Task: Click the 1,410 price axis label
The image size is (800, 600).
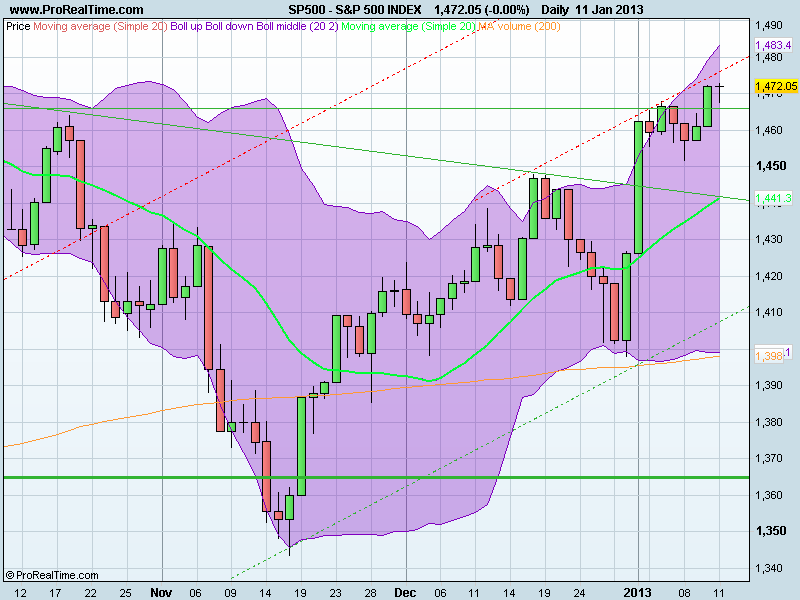Action: click(768, 312)
